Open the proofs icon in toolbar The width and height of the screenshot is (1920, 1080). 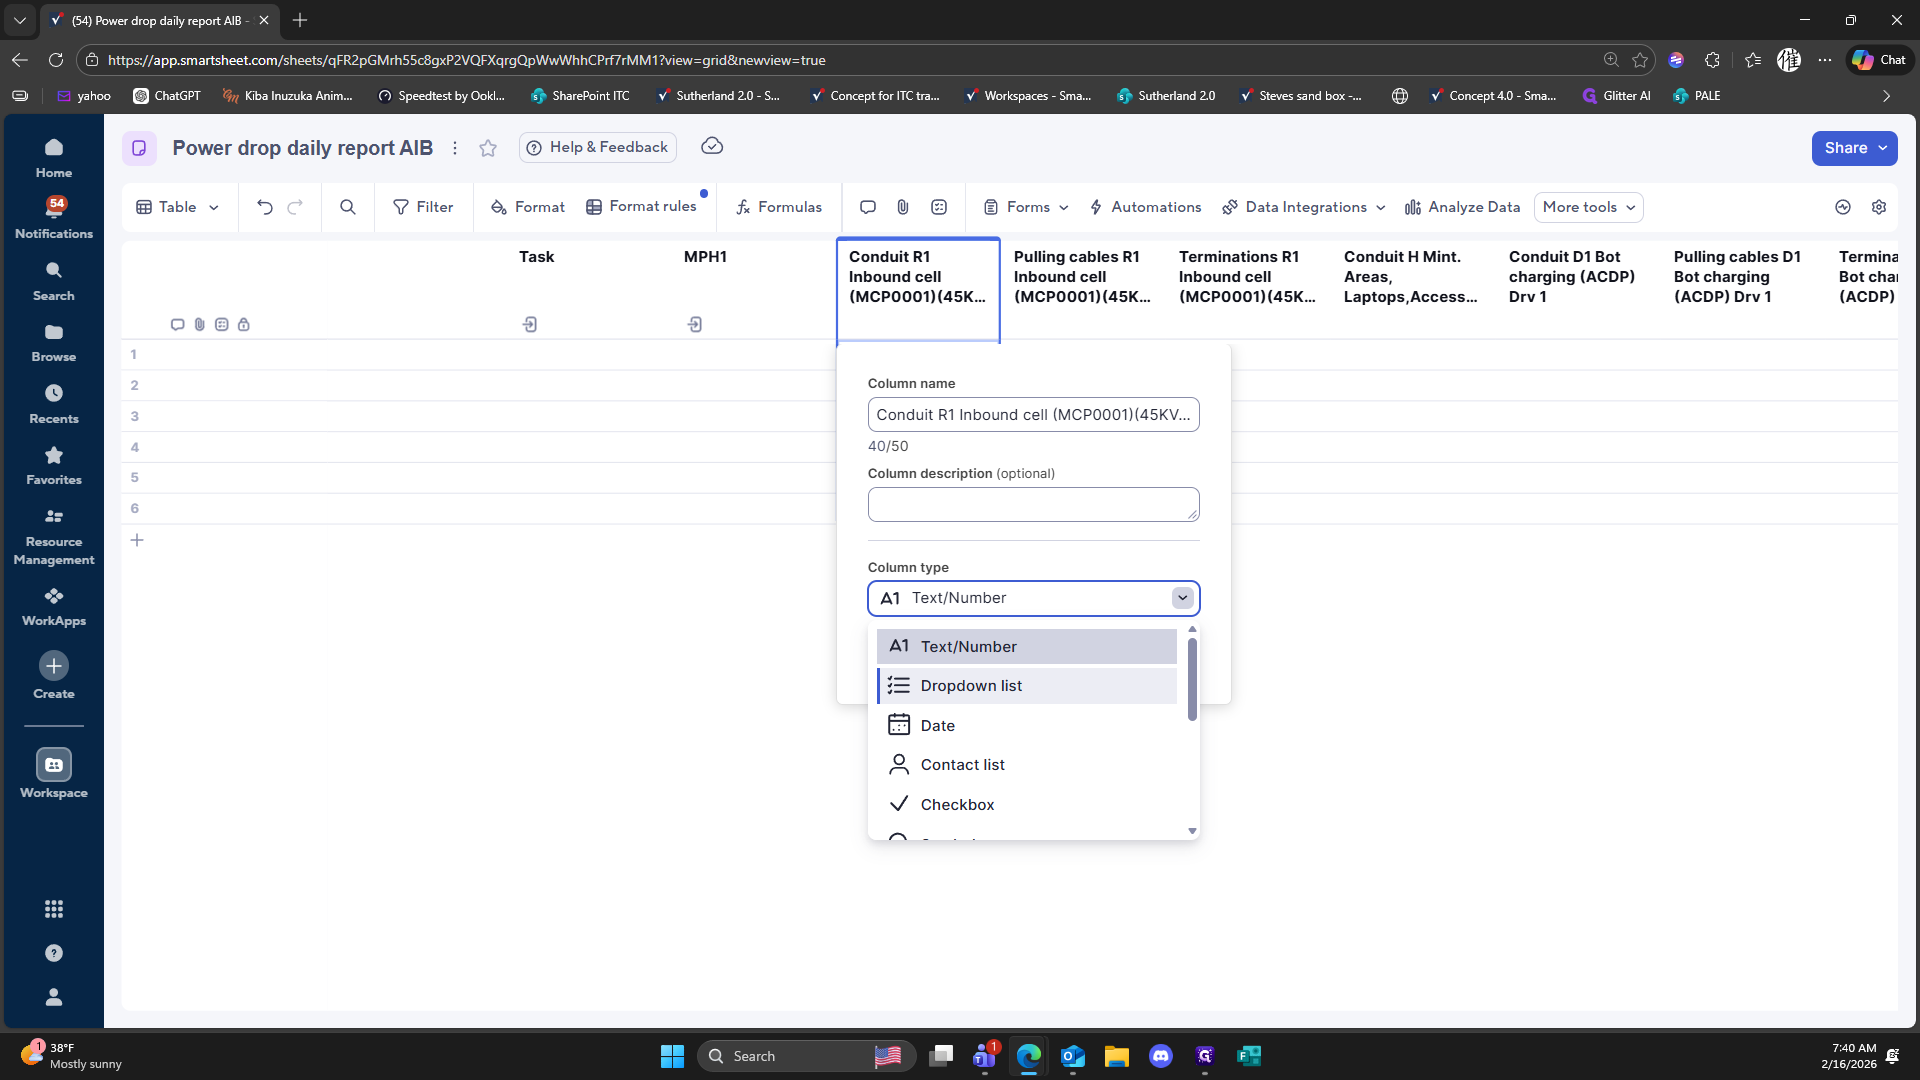coord(939,207)
